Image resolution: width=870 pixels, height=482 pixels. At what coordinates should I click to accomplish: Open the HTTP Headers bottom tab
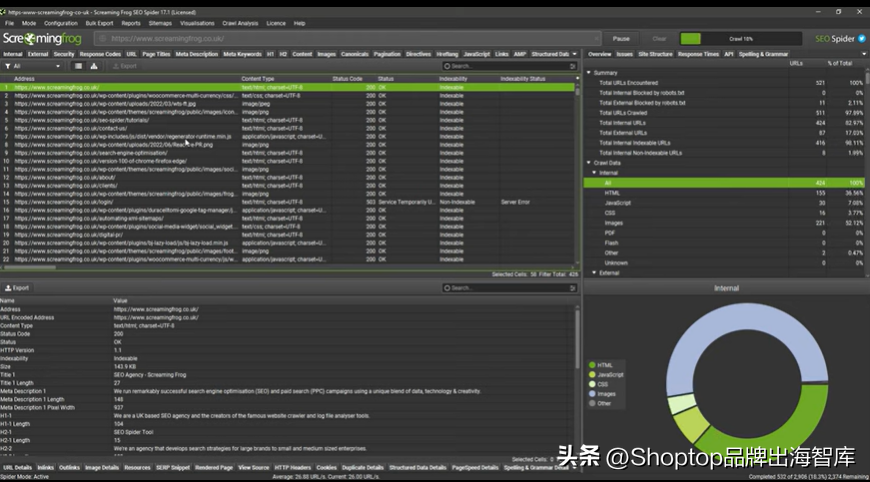pos(292,468)
